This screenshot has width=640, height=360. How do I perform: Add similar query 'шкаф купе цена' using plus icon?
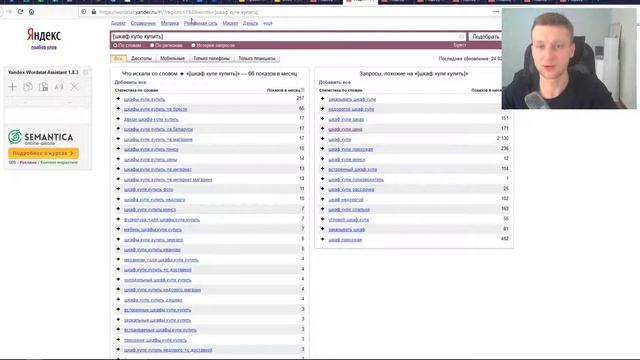(x=322, y=129)
